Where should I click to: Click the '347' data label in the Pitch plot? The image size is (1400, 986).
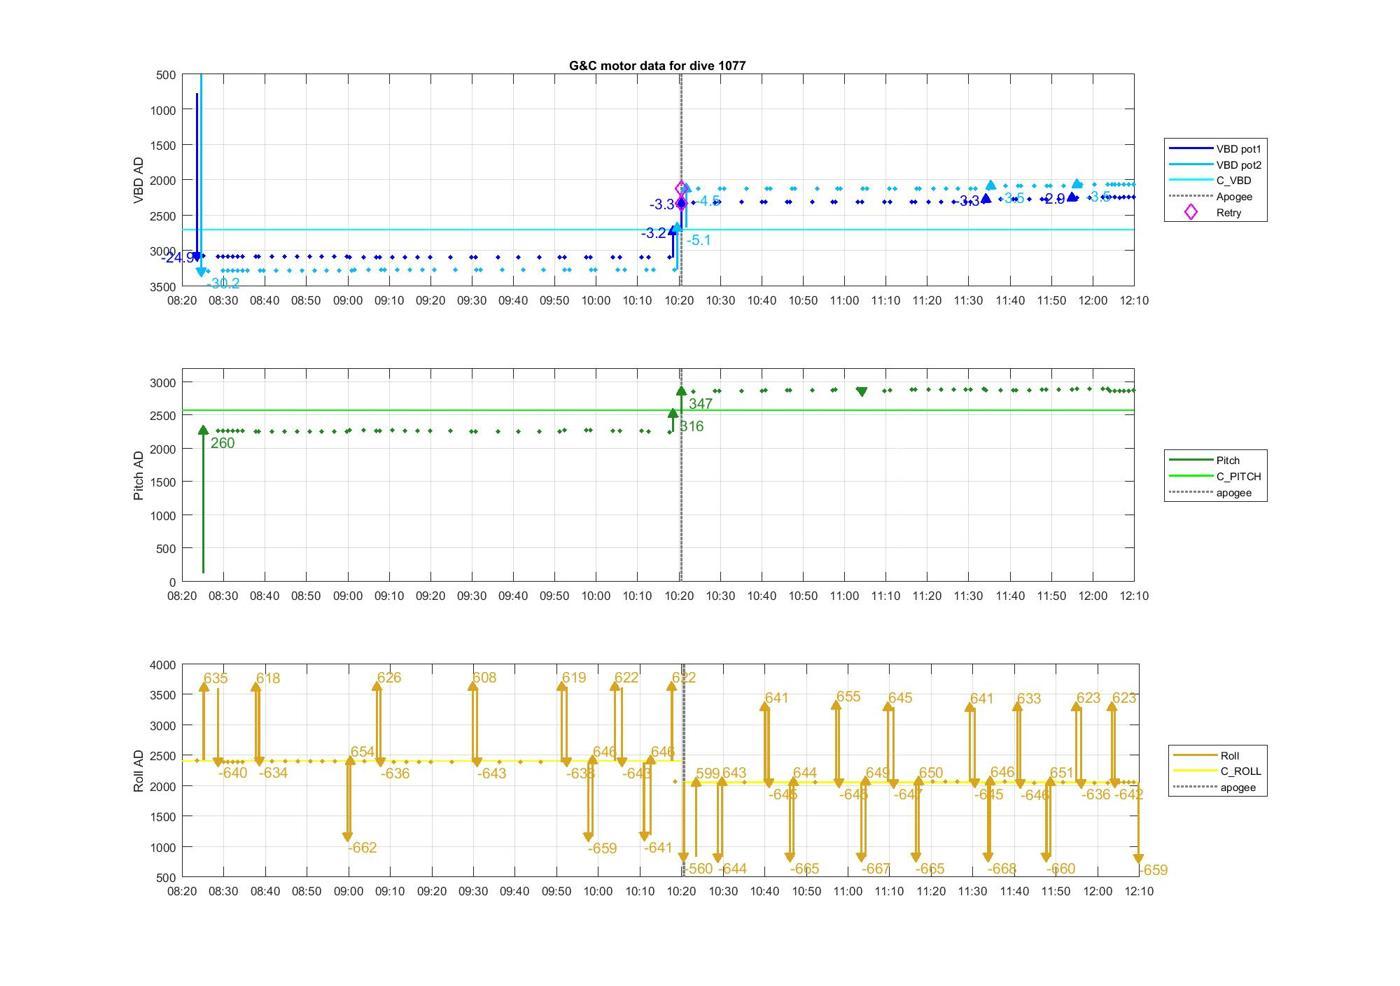[701, 405]
